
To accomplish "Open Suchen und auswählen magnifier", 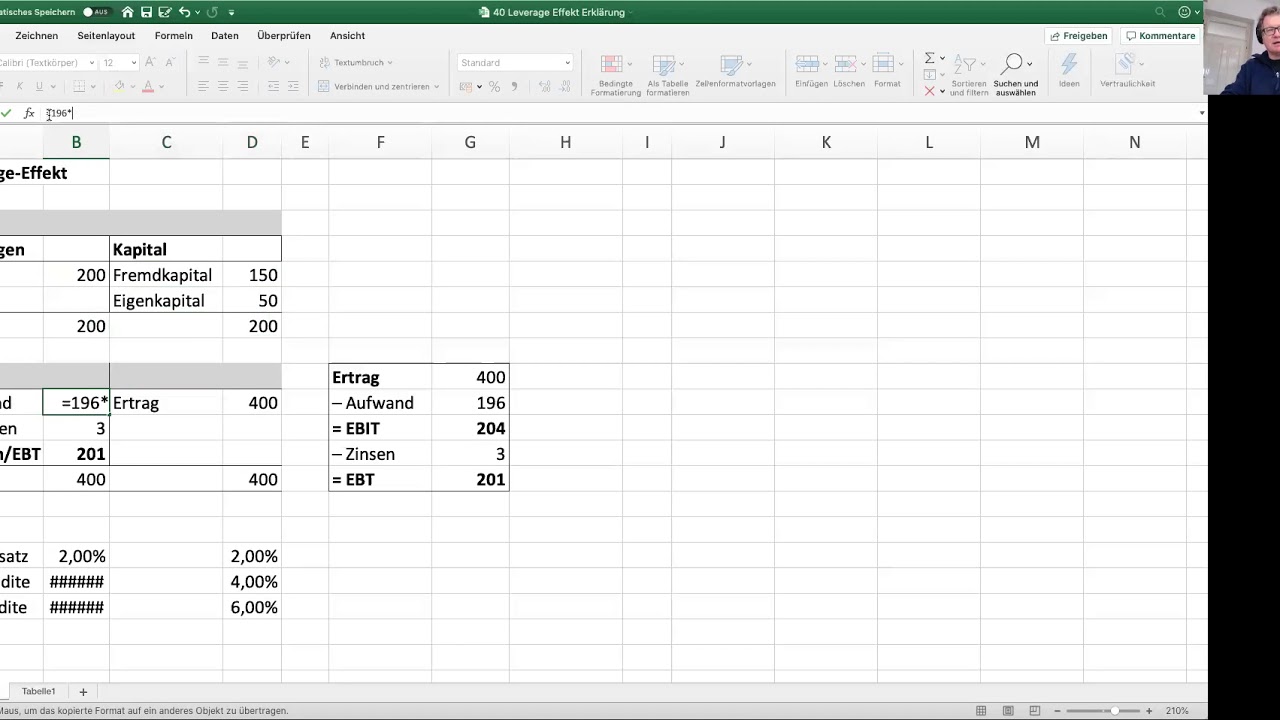I will 1013,65.
